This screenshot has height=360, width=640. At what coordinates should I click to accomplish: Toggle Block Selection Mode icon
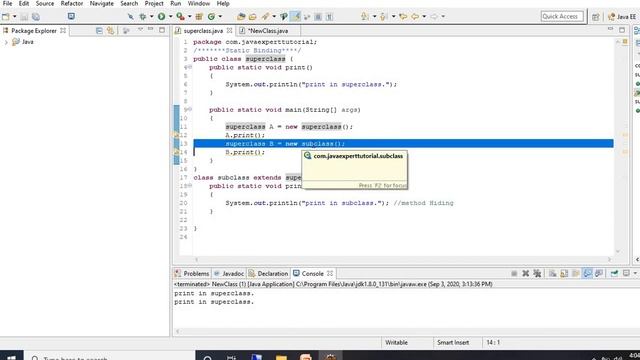click(x=318, y=17)
